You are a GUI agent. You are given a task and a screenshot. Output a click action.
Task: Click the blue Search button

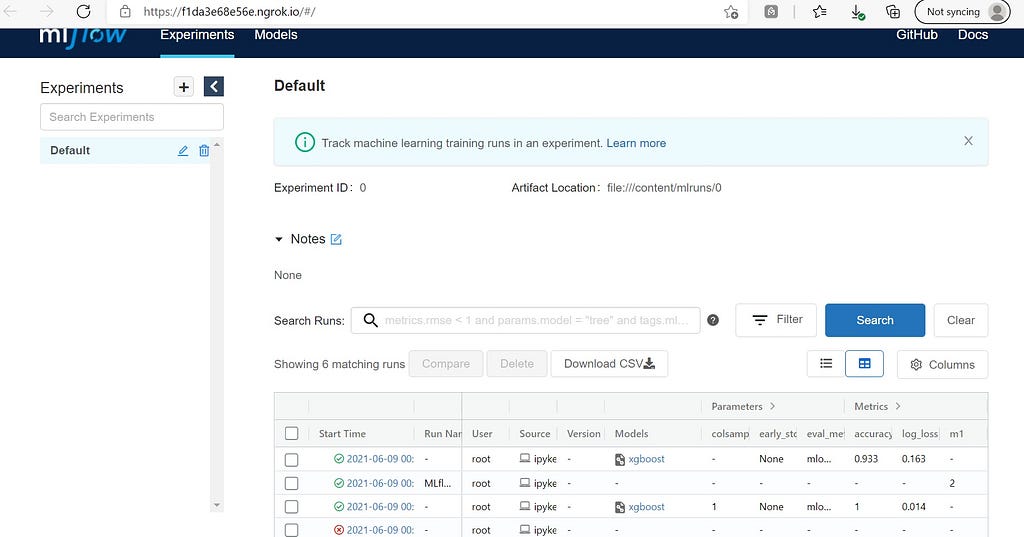point(874,320)
